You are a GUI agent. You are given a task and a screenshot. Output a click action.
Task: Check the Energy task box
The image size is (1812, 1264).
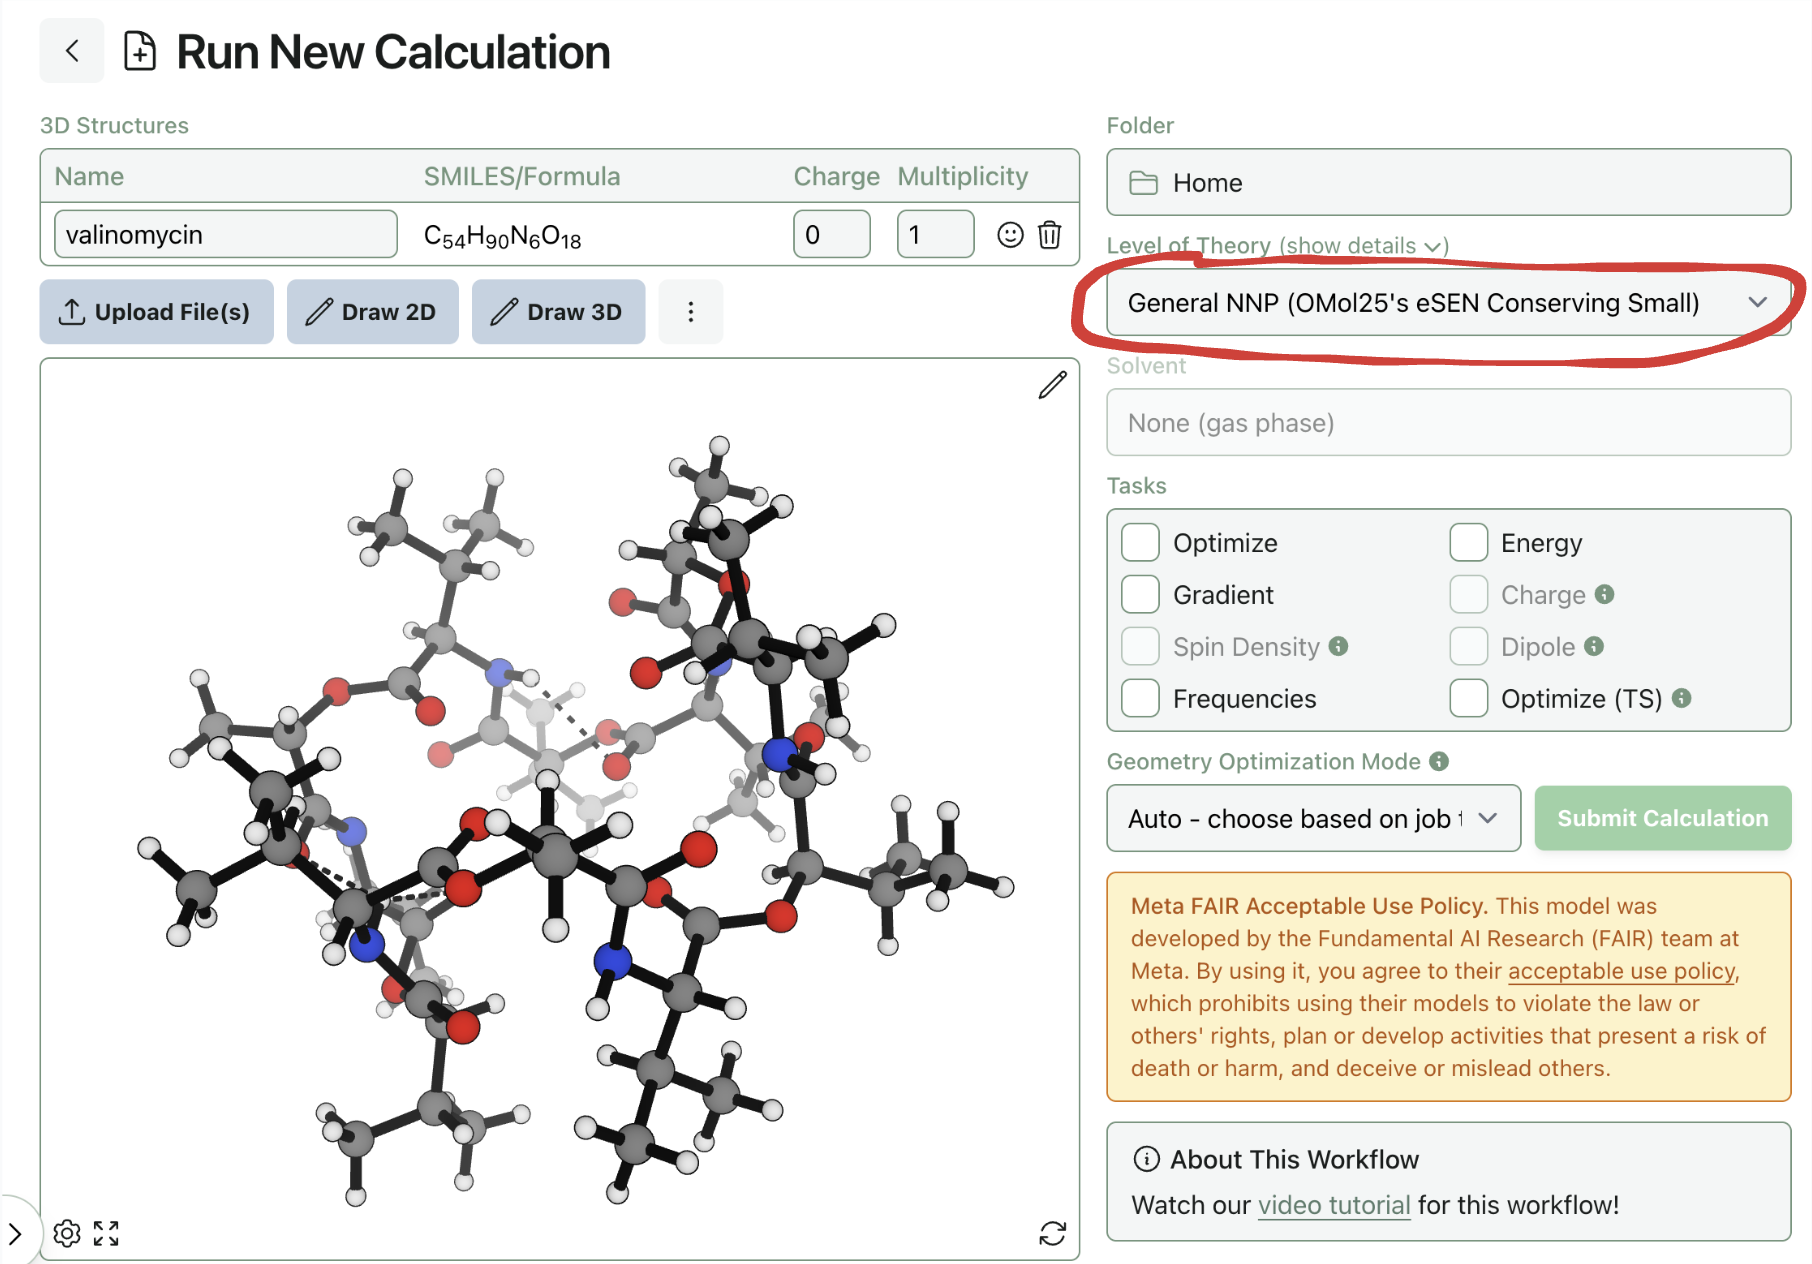1468,543
